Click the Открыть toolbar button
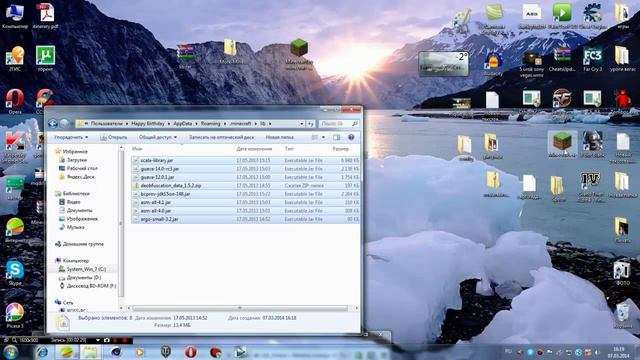640x360 pixels. coord(114,137)
